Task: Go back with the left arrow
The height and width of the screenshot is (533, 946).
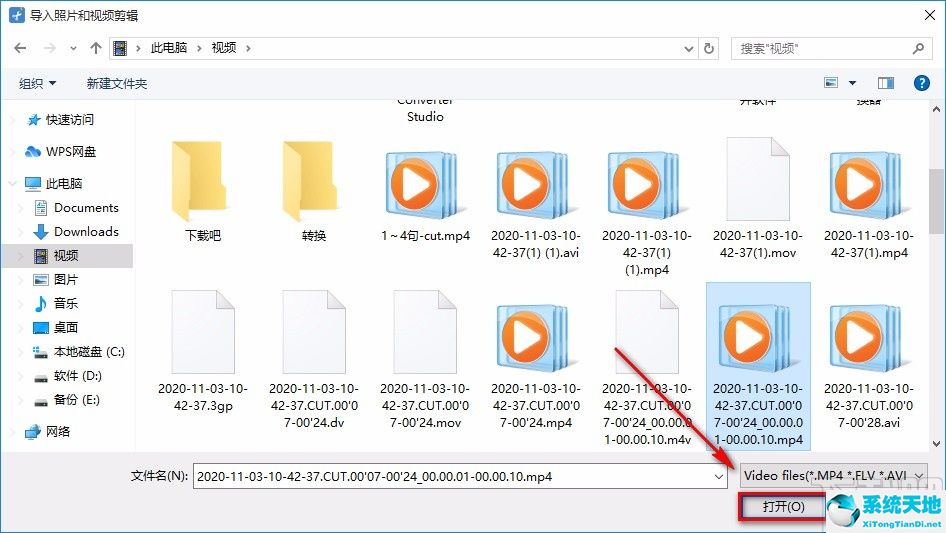Action: (x=20, y=48)
